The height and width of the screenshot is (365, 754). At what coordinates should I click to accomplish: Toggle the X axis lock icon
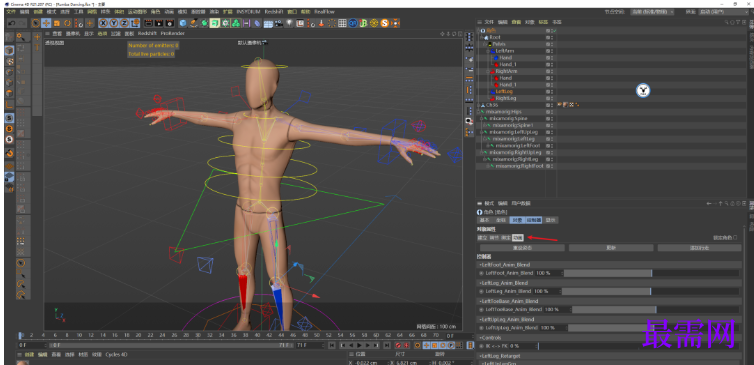click(103, 23)
